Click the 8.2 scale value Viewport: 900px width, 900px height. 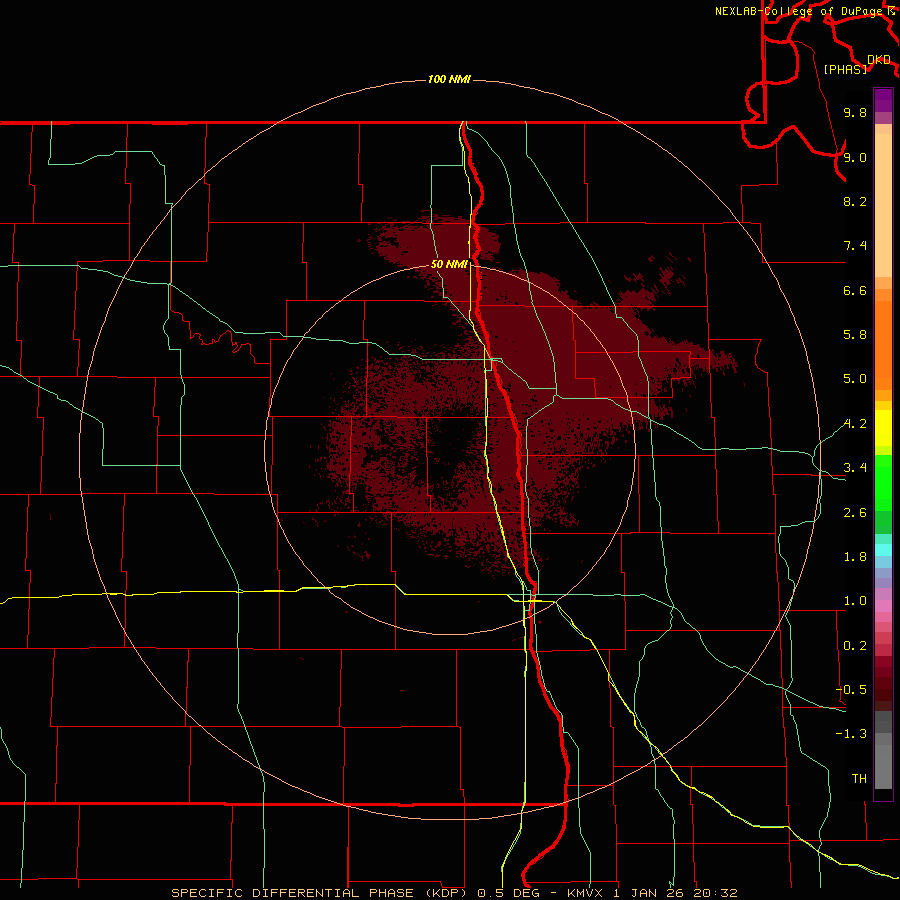pyautogui.click(x=855, y=201)
